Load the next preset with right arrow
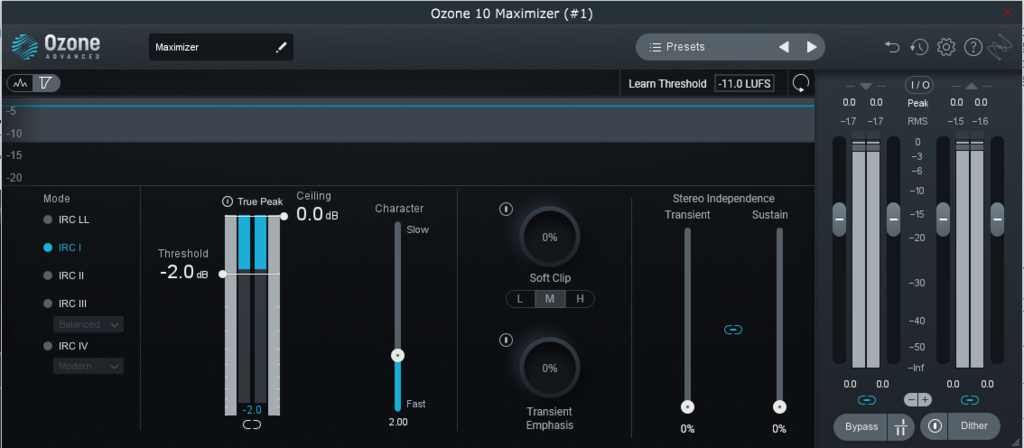The image size is (1024, 448). point(812,47)
